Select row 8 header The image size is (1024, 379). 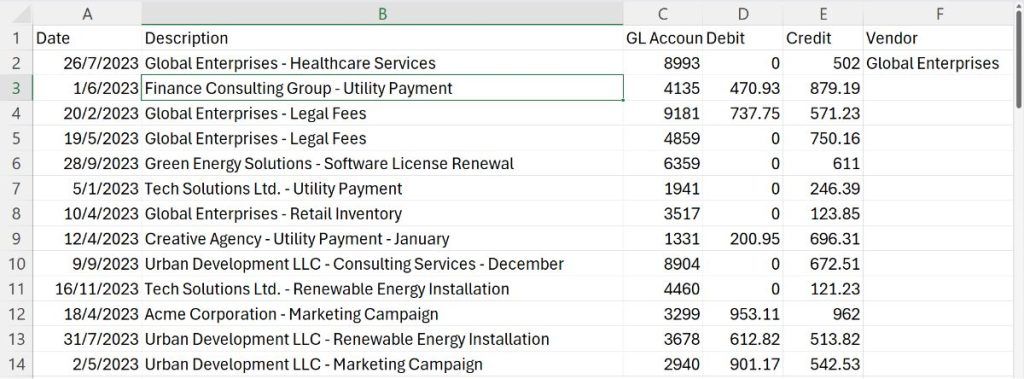pyautogui.click(x=16, y=214)
